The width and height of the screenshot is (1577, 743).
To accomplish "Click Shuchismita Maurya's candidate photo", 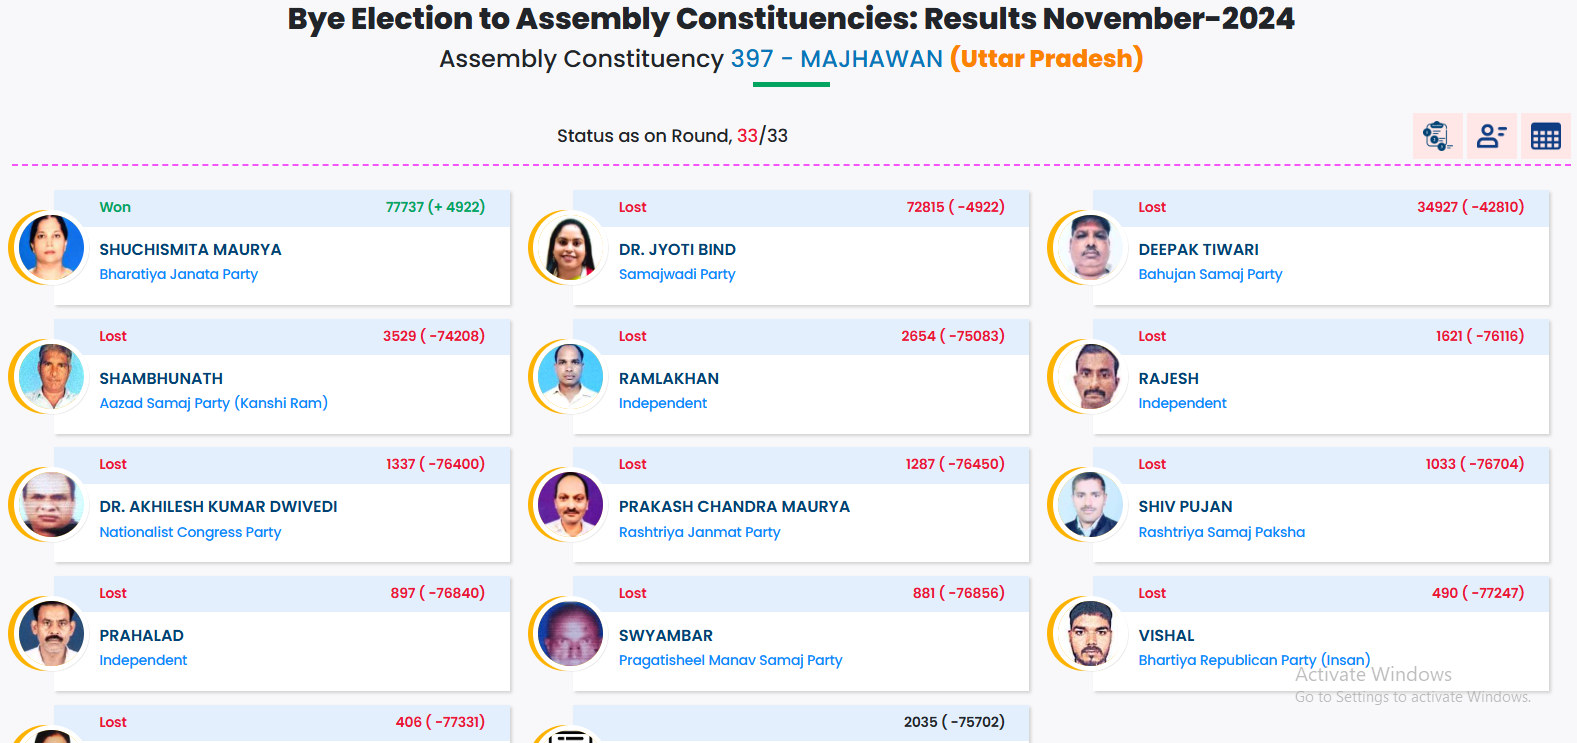I will click(x=51, y=247).
